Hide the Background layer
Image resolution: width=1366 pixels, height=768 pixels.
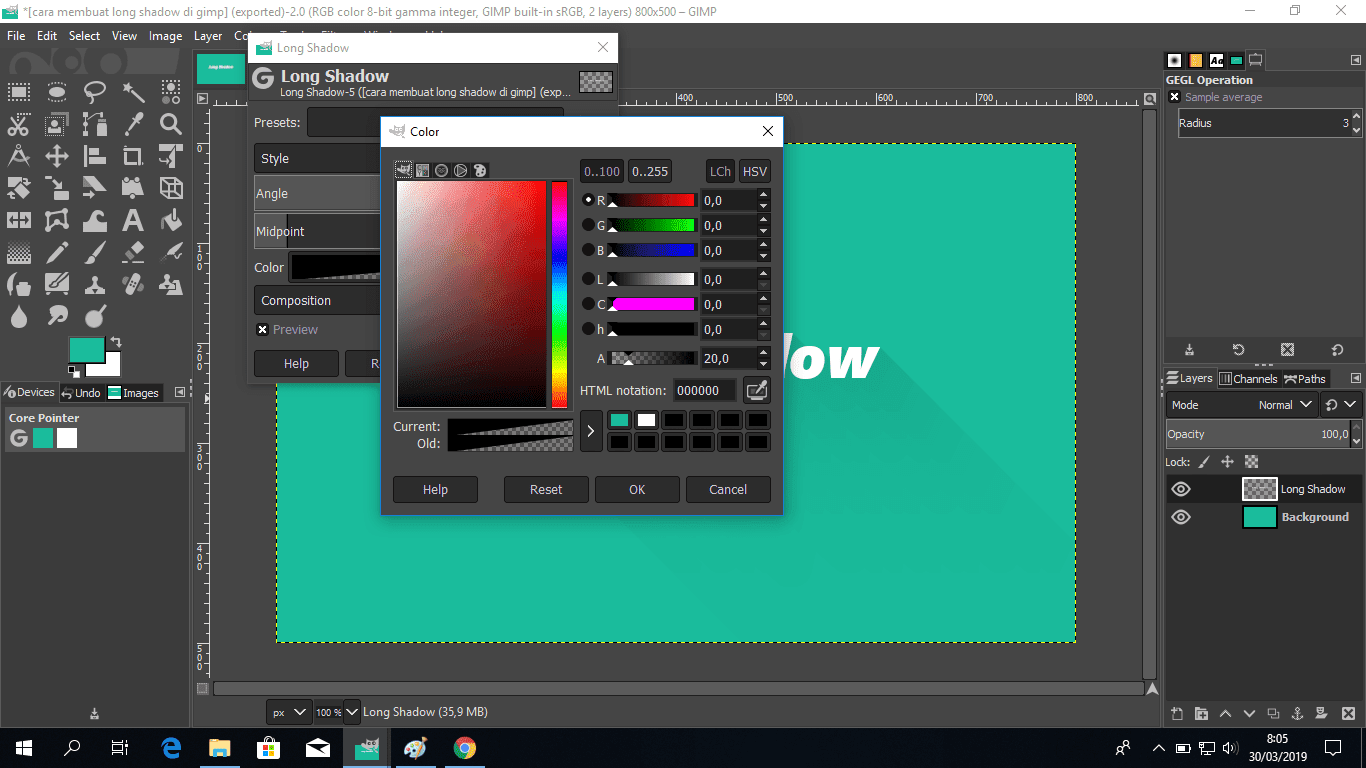click(1181, 517)
